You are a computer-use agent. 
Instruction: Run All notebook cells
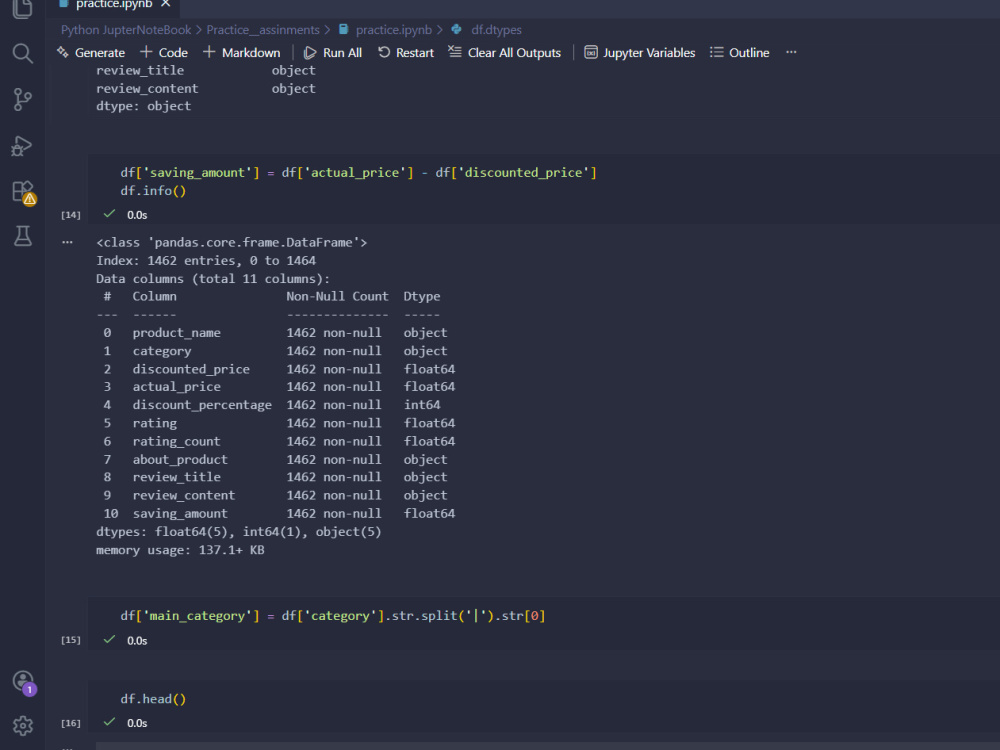pyautogui.click(x=333, y=52)
